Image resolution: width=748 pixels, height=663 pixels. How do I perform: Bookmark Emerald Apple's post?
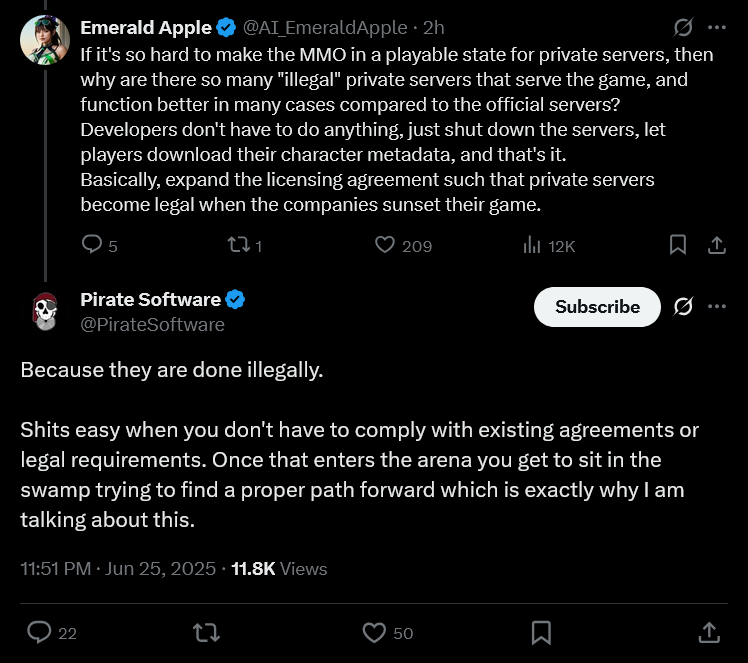pyautogui.click(x=678, y=245)
